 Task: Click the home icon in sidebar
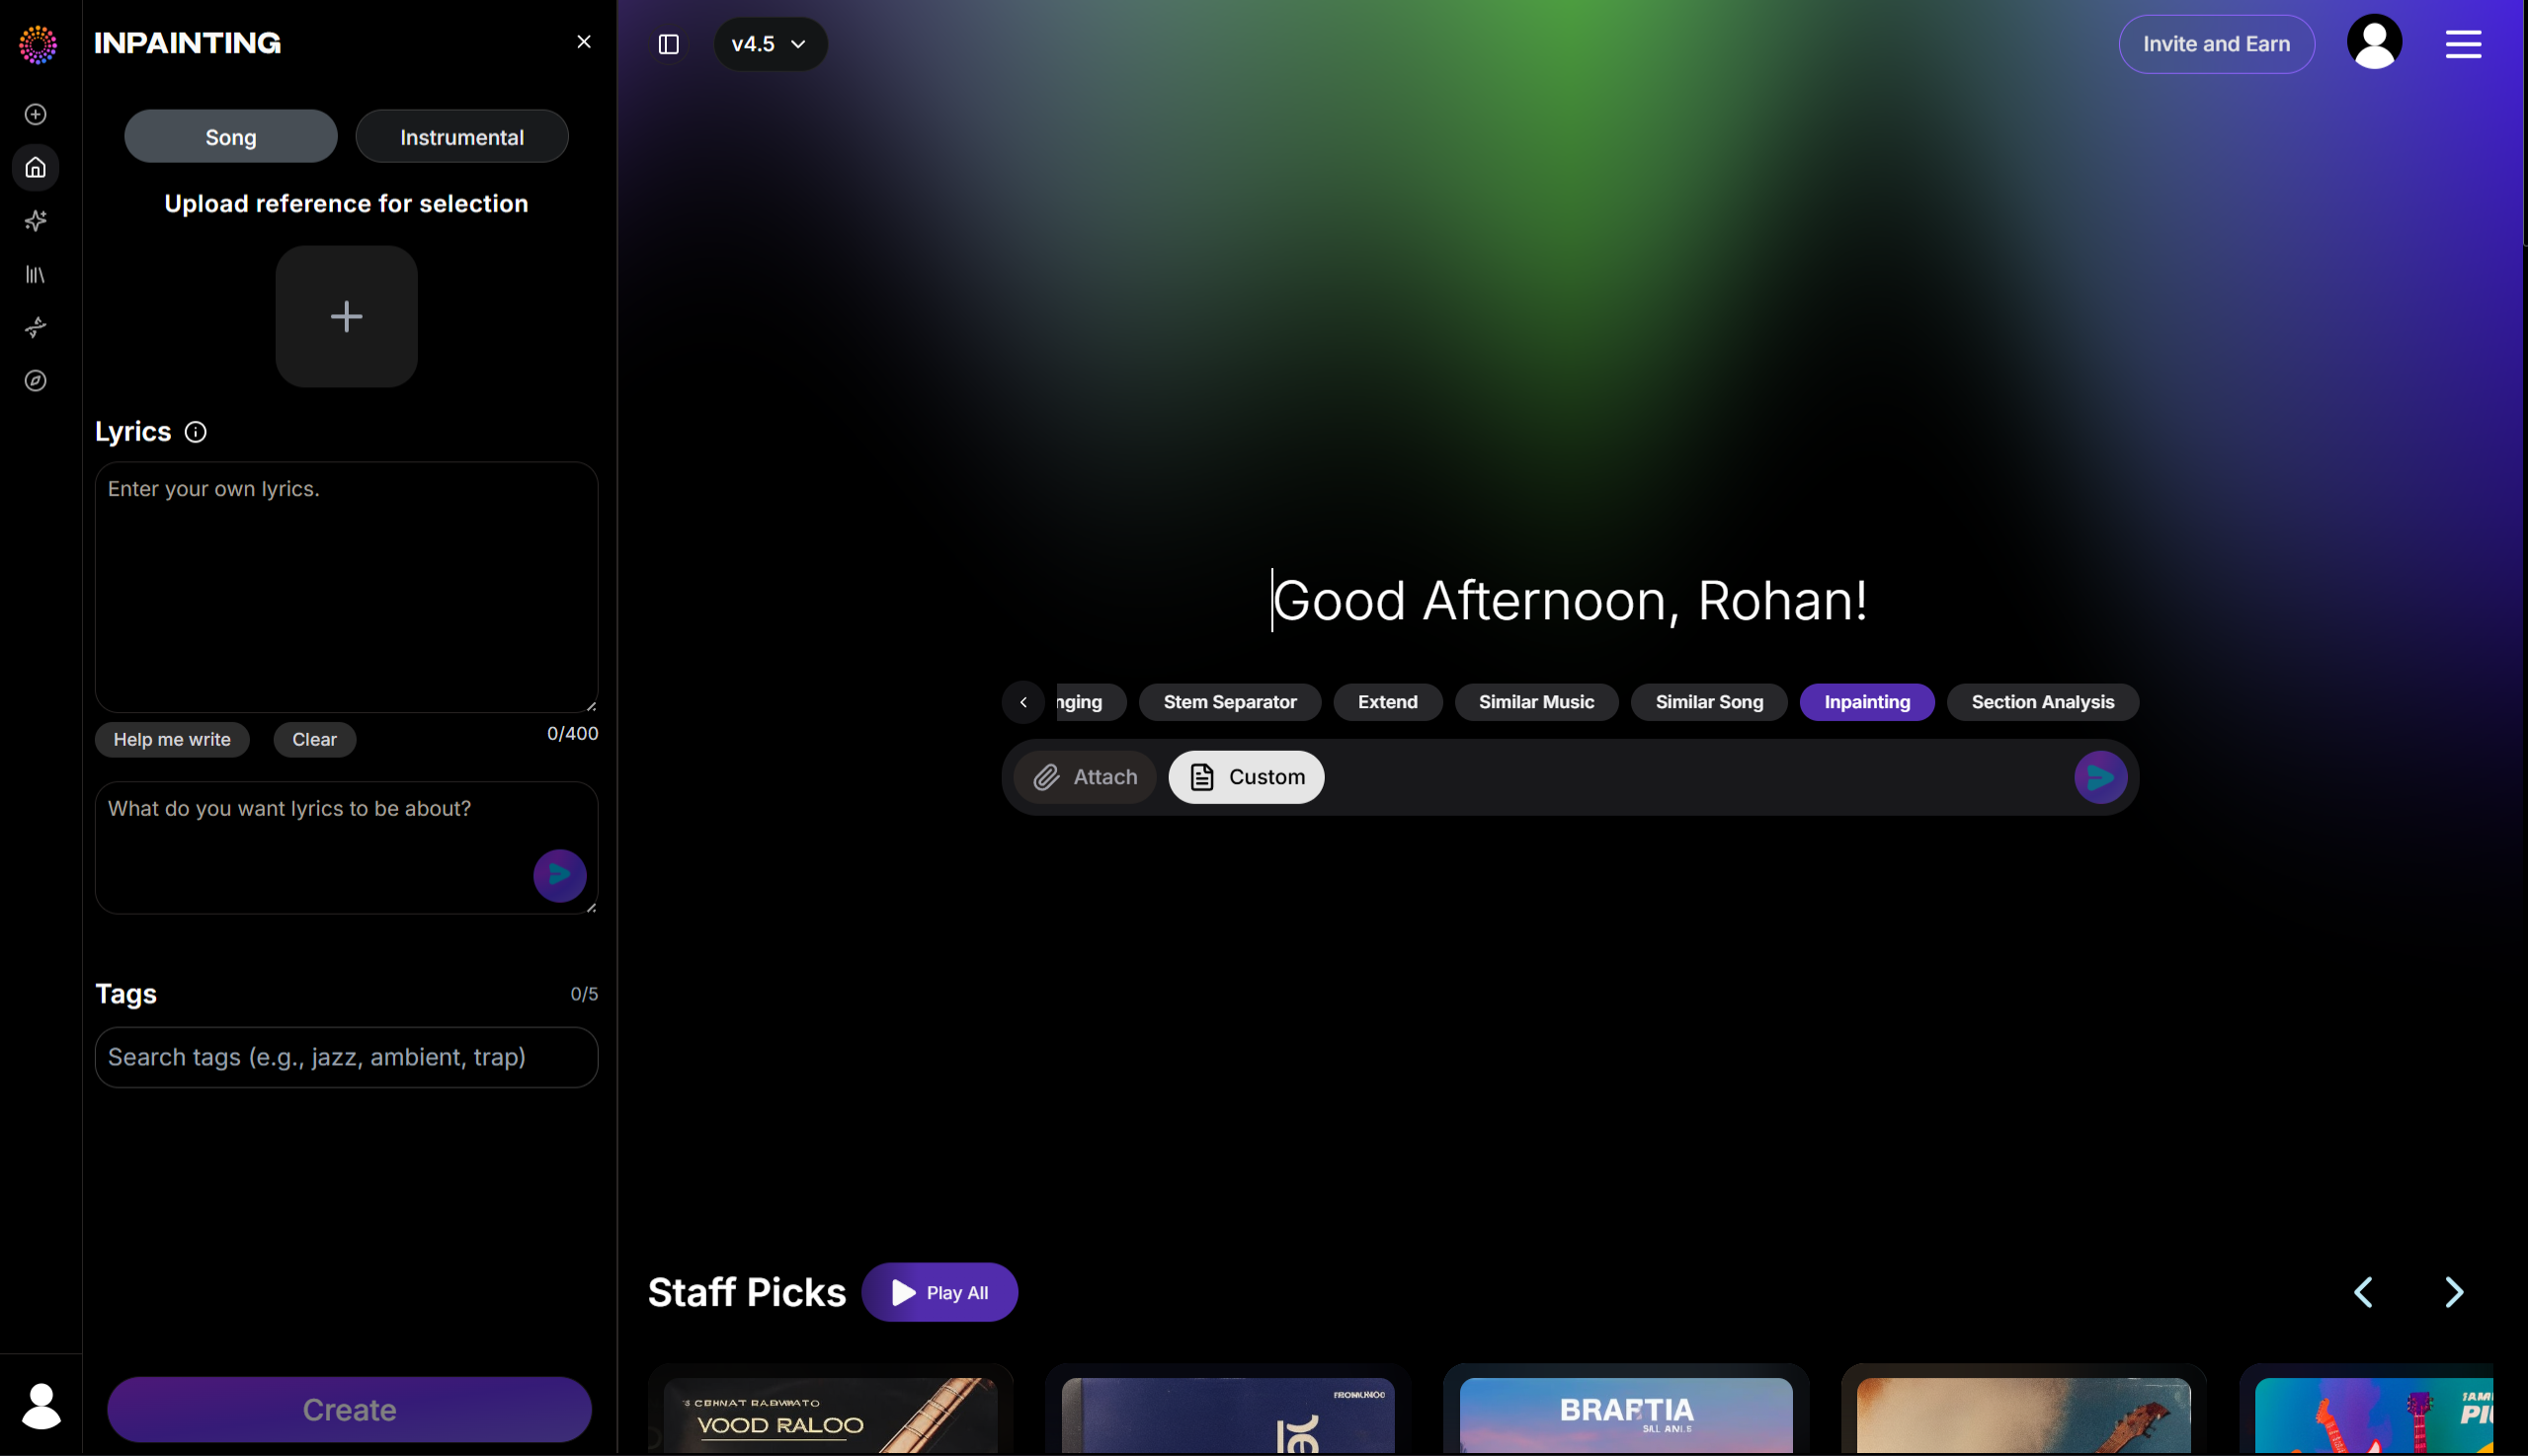[36, 167]
